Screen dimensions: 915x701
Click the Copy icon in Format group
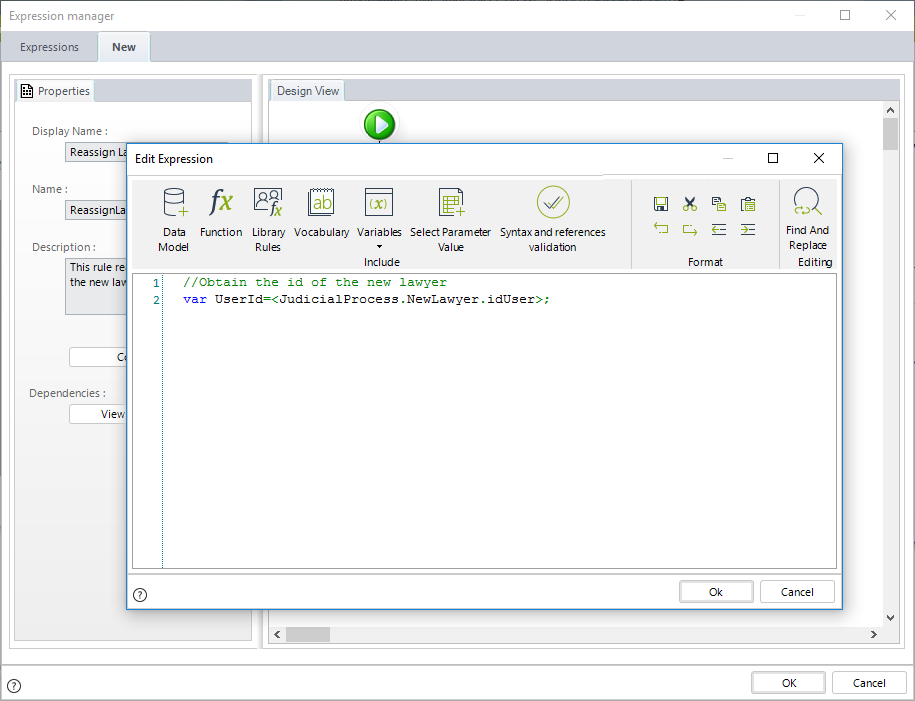coord(719,204)
